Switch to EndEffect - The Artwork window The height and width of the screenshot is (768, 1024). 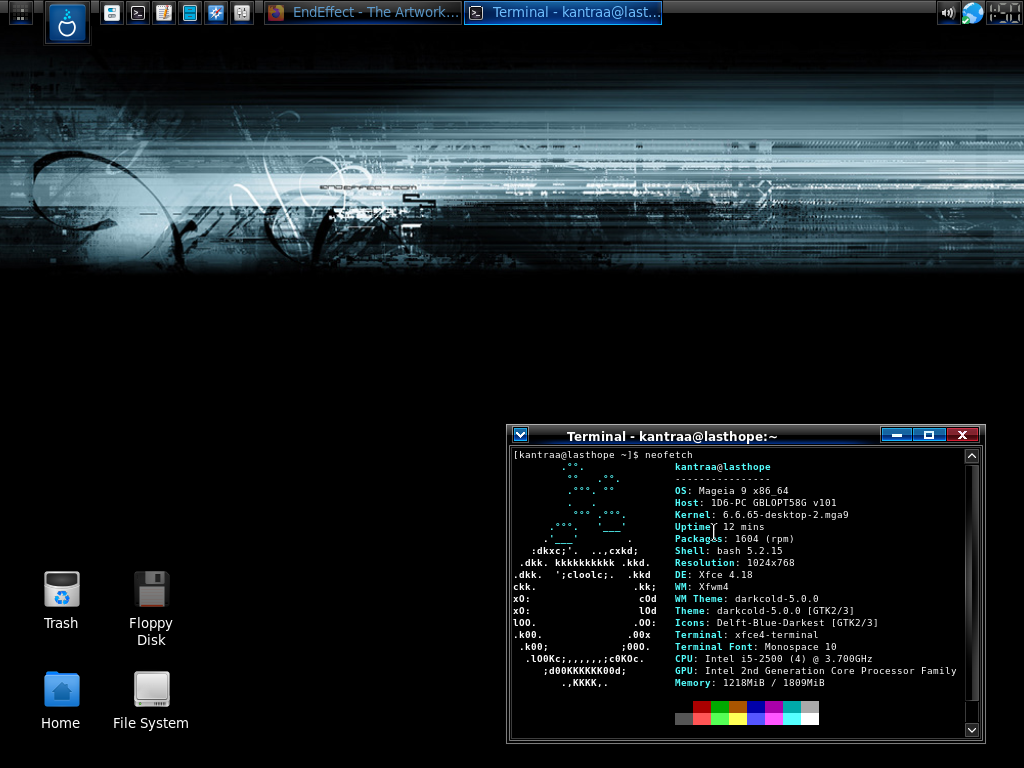[363, 12]
